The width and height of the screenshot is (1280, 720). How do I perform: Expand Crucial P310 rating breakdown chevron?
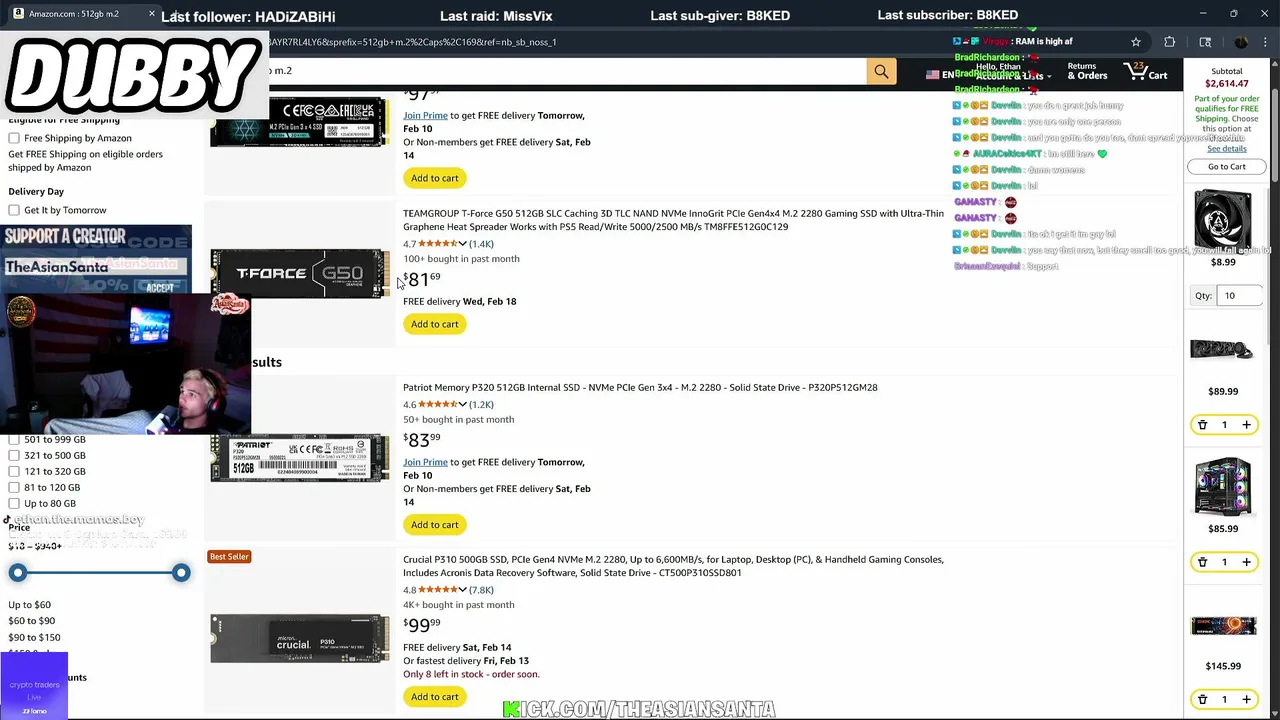click(x=462, y=590)
